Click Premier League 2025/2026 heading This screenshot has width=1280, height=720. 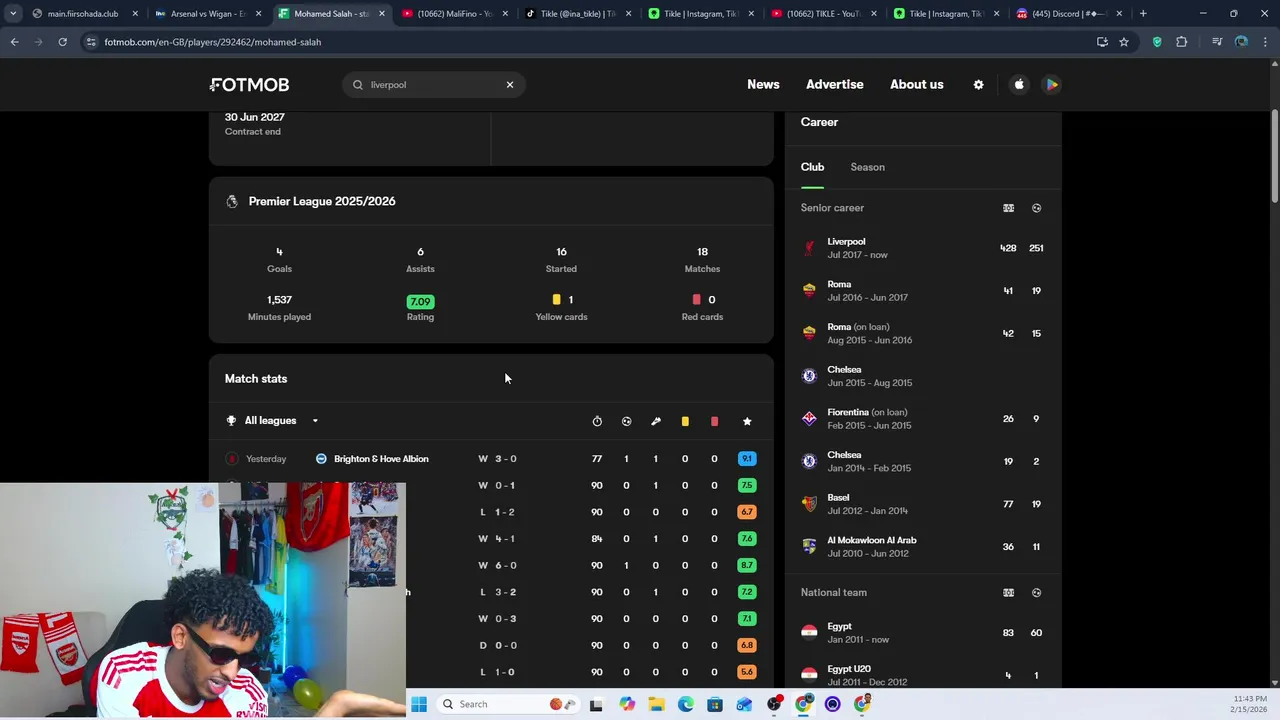pyautogui.click(x=322, y=201)
